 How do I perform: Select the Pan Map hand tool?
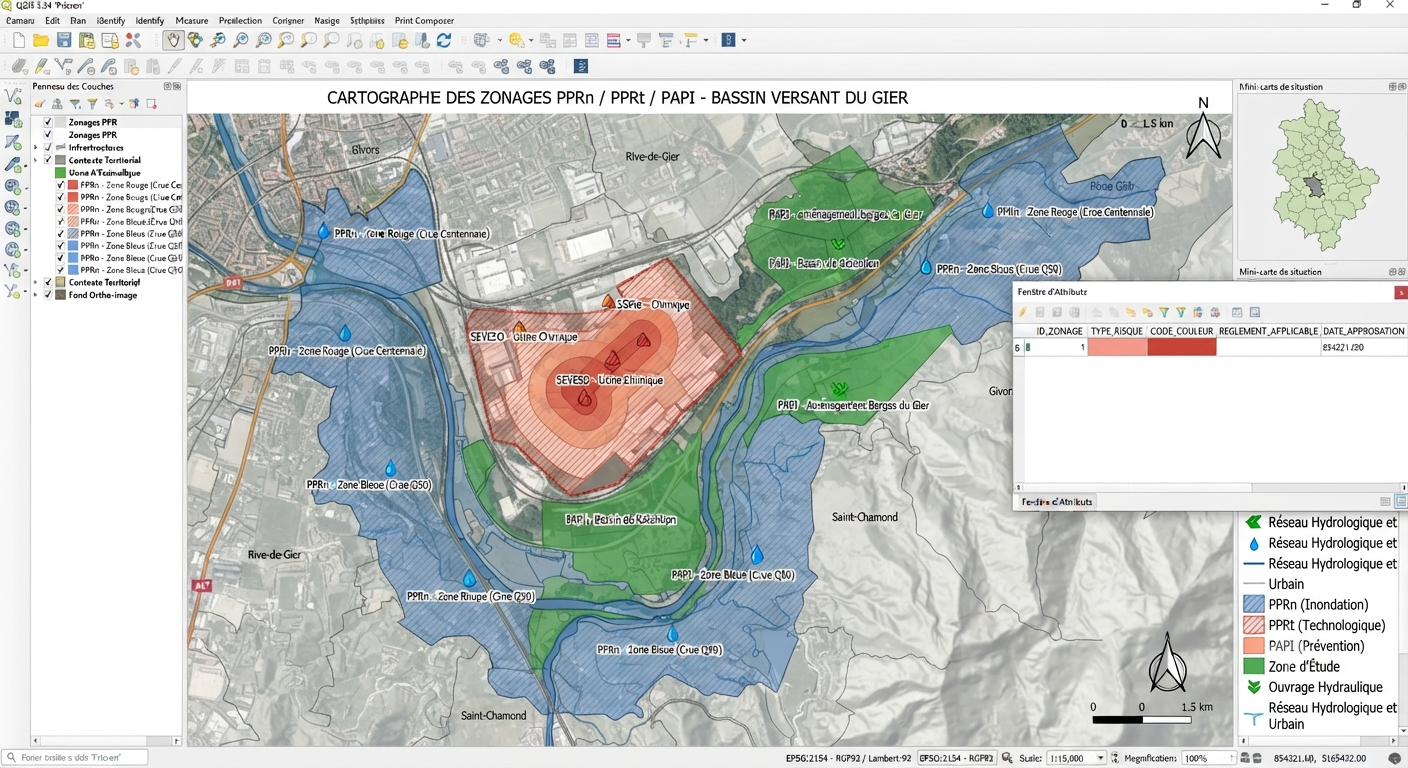point(174,40)
